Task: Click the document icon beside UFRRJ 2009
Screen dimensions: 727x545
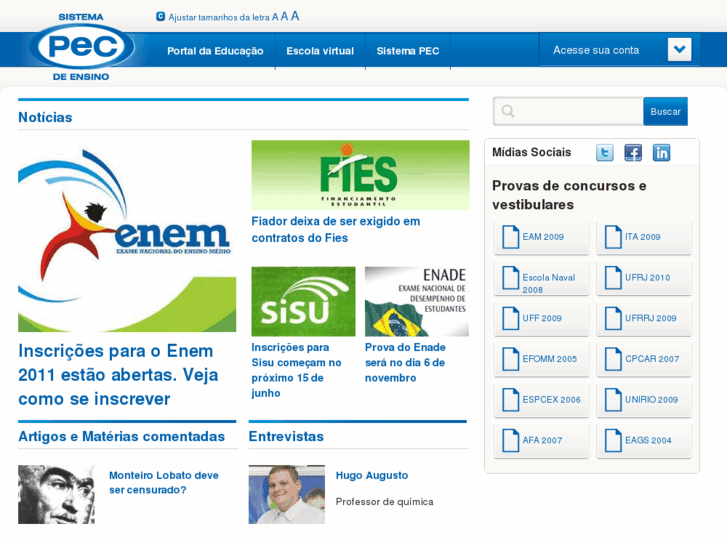Action: coord(613,319)
